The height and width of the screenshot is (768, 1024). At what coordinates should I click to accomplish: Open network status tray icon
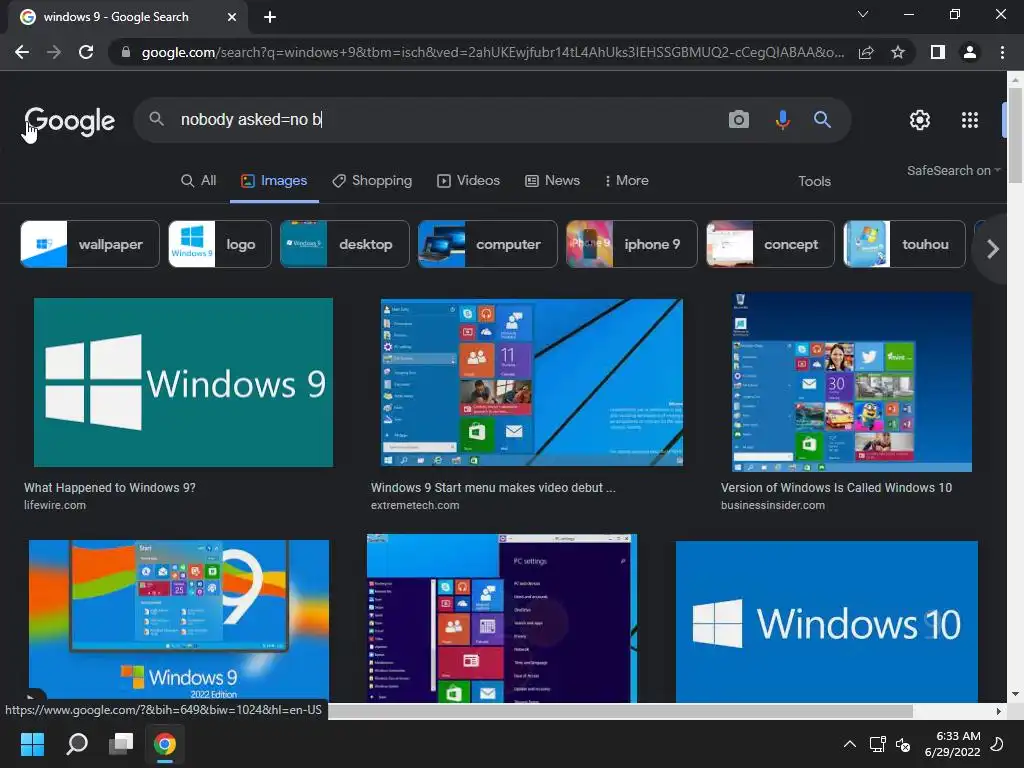click(877, 744)
